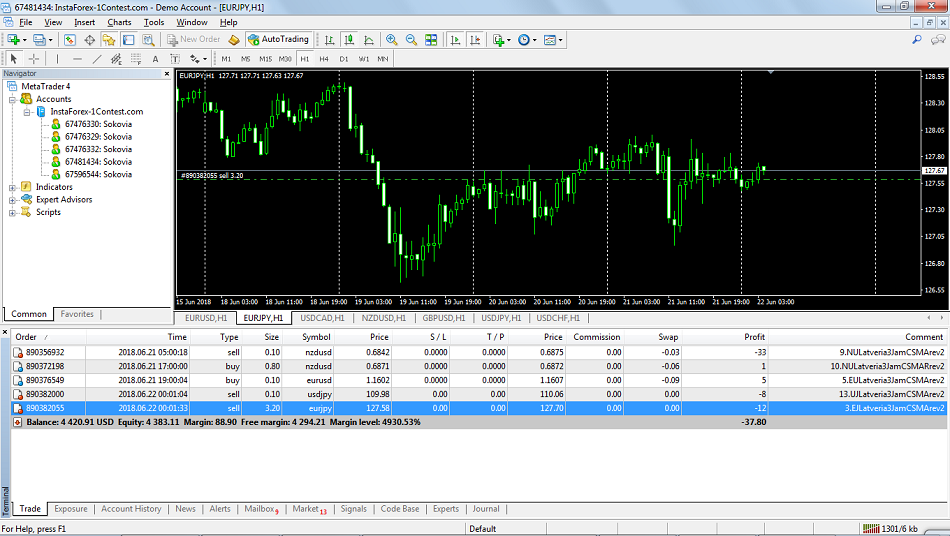Open the Market Watch window icon
950x536 pixels.
click(70, 40)
